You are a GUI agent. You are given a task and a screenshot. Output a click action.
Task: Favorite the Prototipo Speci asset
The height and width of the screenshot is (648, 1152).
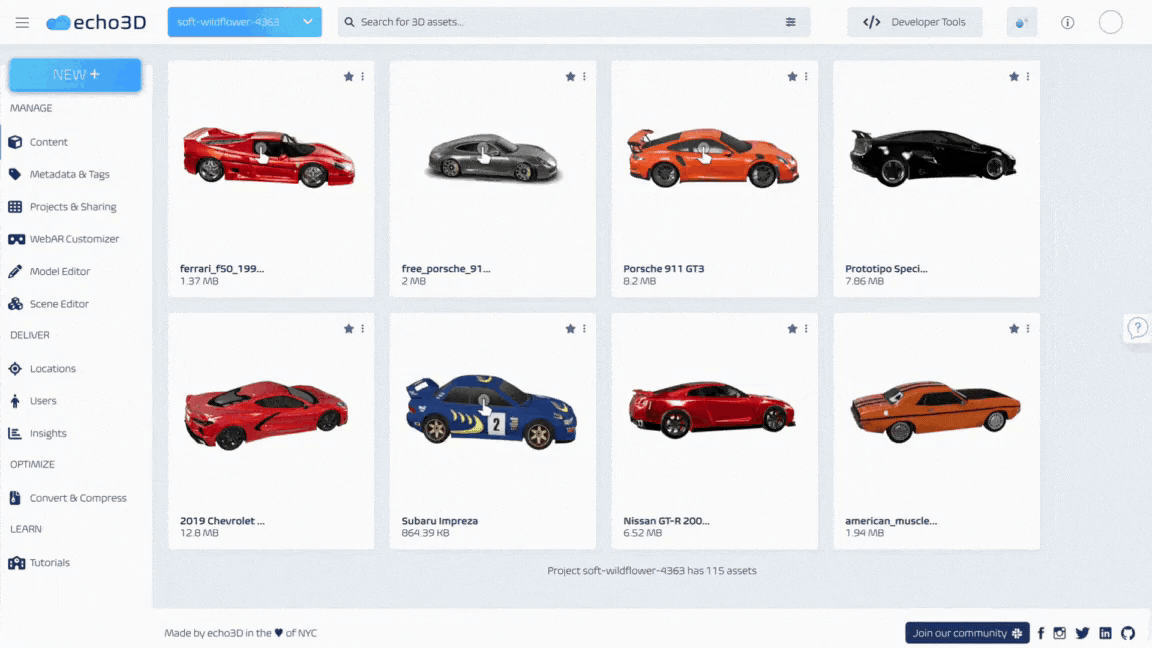click(1015, 76)
